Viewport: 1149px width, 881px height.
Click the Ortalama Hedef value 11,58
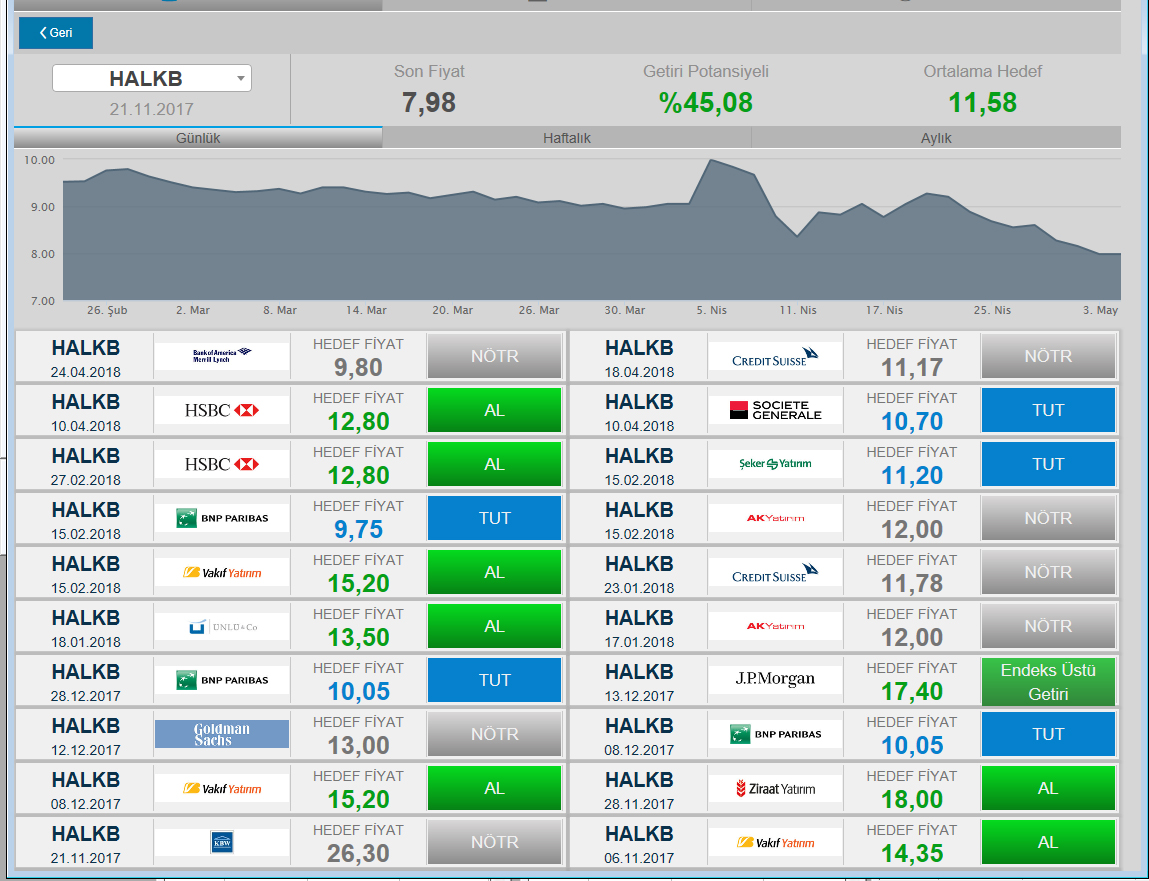[983, 103]
